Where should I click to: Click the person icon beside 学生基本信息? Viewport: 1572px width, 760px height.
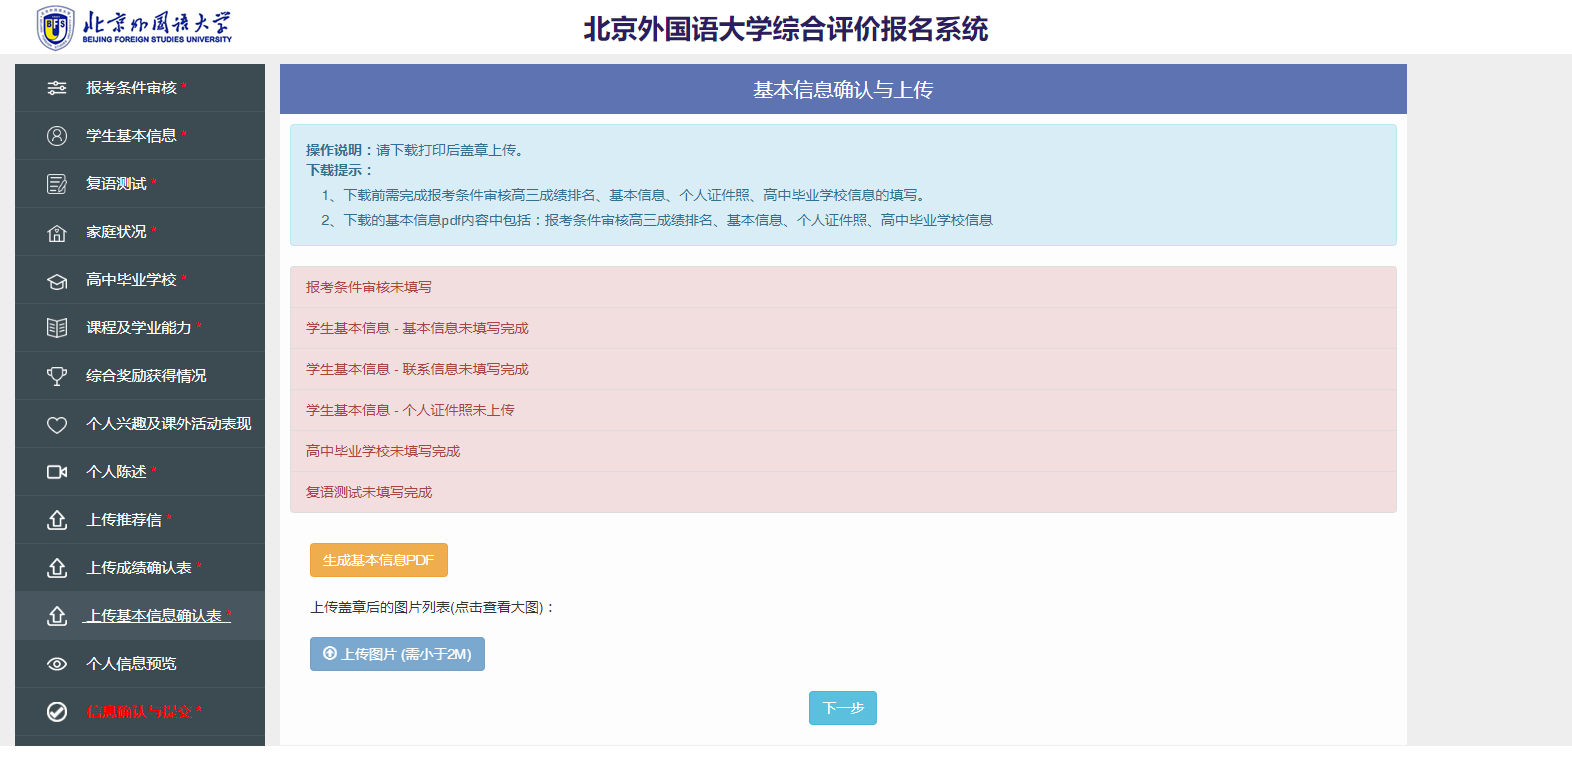[57, 136]
